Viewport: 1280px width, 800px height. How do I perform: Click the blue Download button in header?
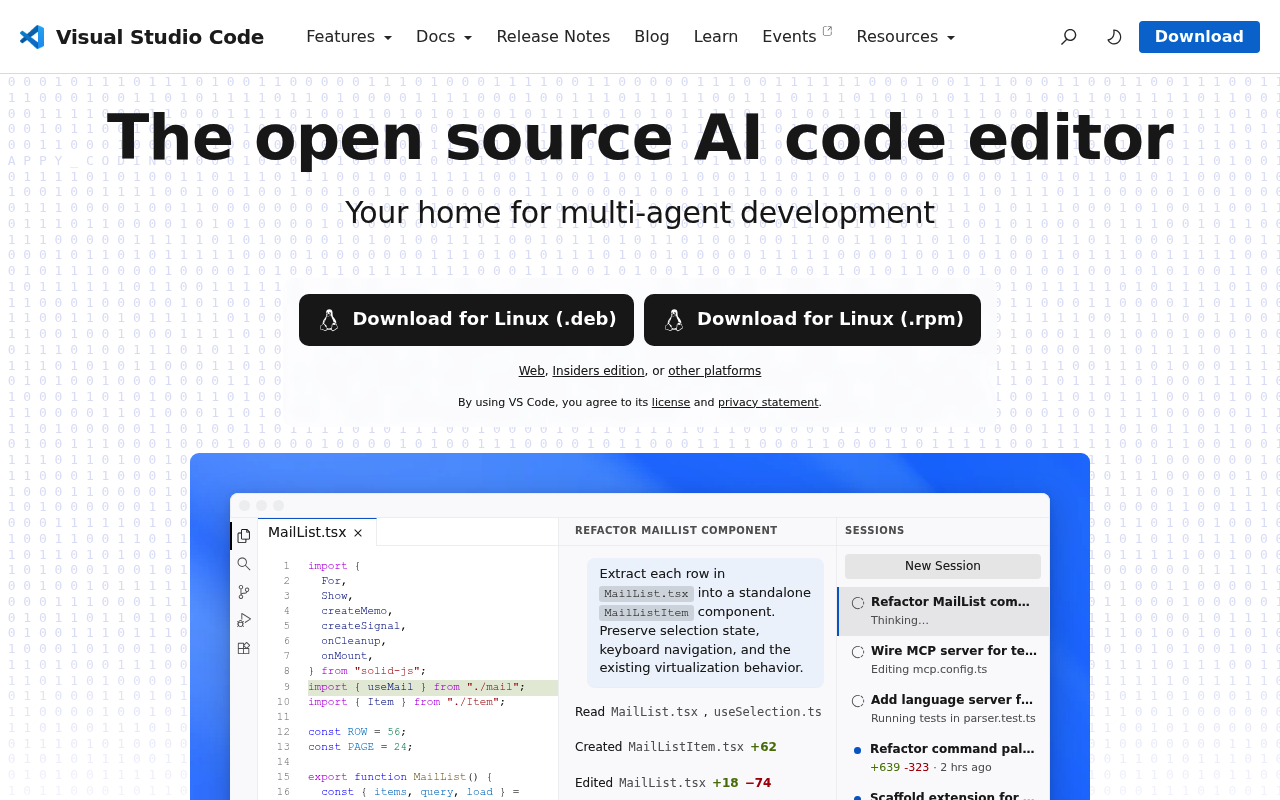pyautogui.click(x=1199, y=37)
